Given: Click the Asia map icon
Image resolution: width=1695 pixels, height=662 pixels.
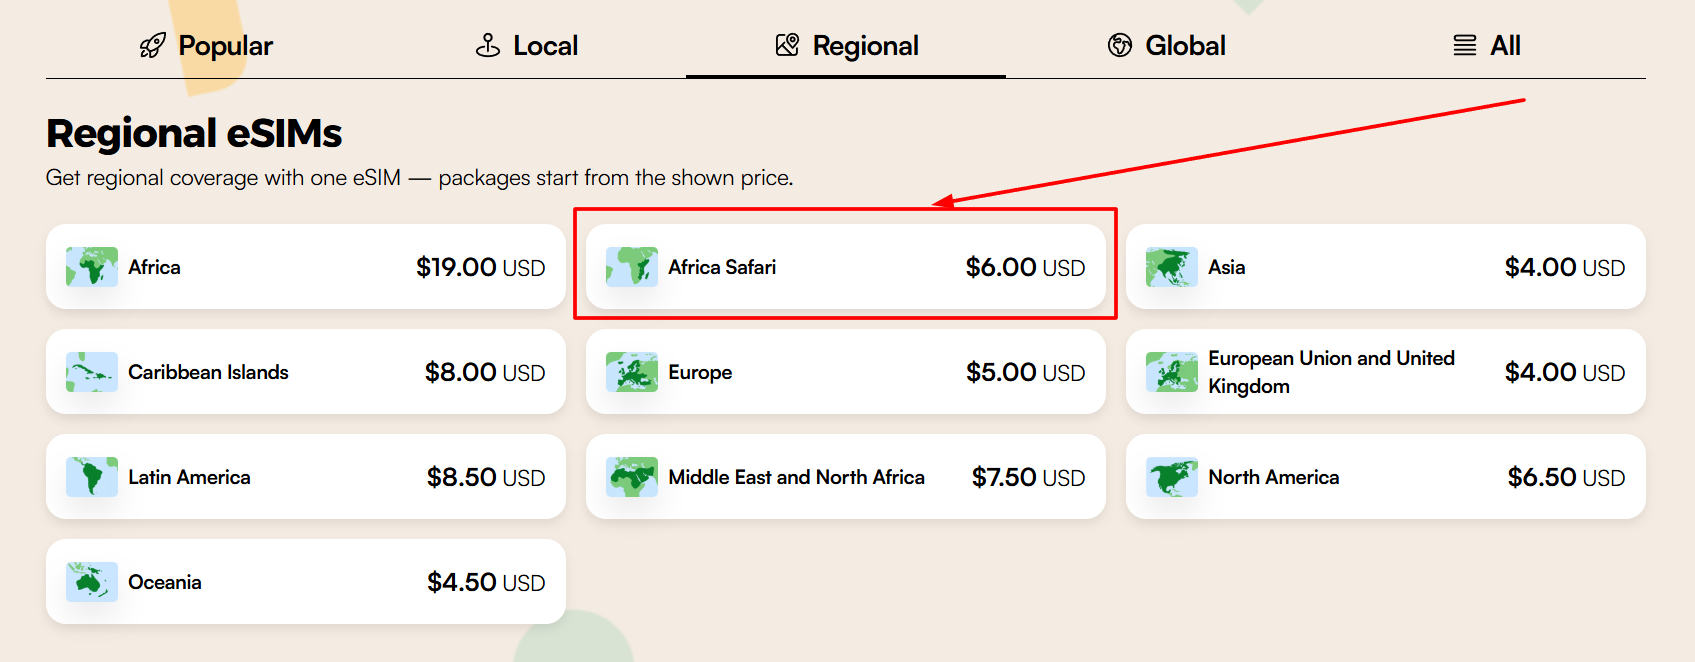Looking at the screenshot, I should (x=1172, y=267).
